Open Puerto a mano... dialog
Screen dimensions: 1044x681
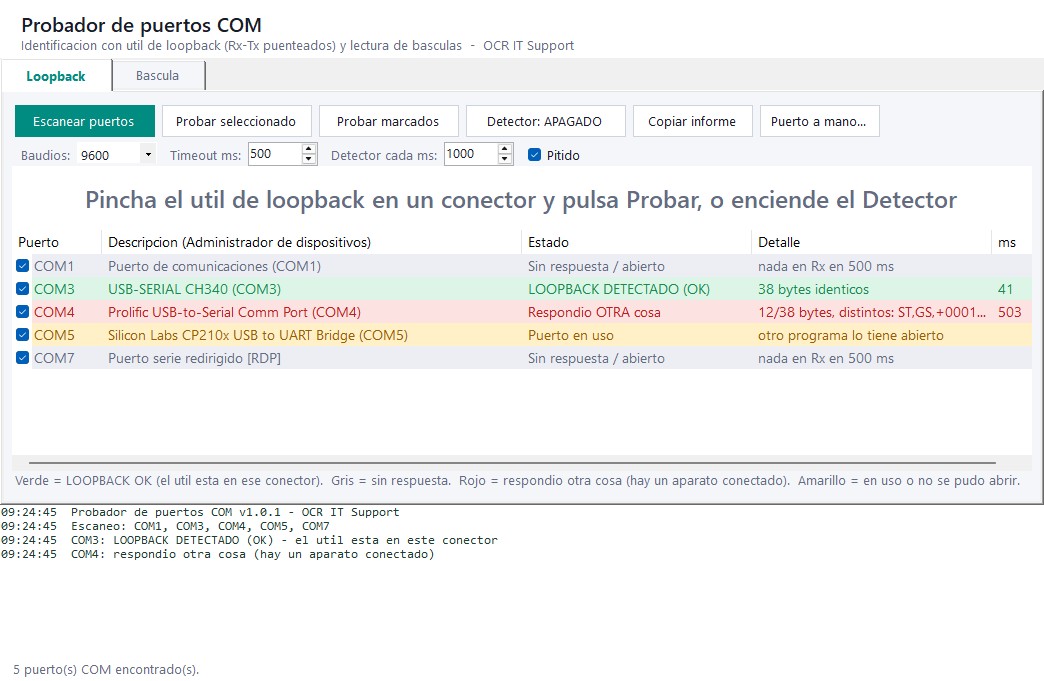(819, 121)
